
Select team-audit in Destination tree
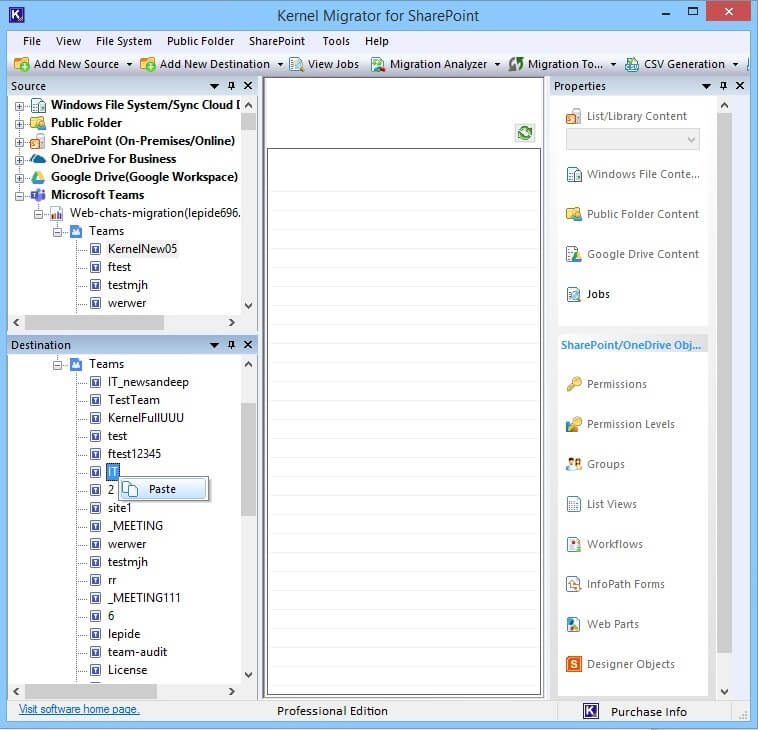coord(137,652)
